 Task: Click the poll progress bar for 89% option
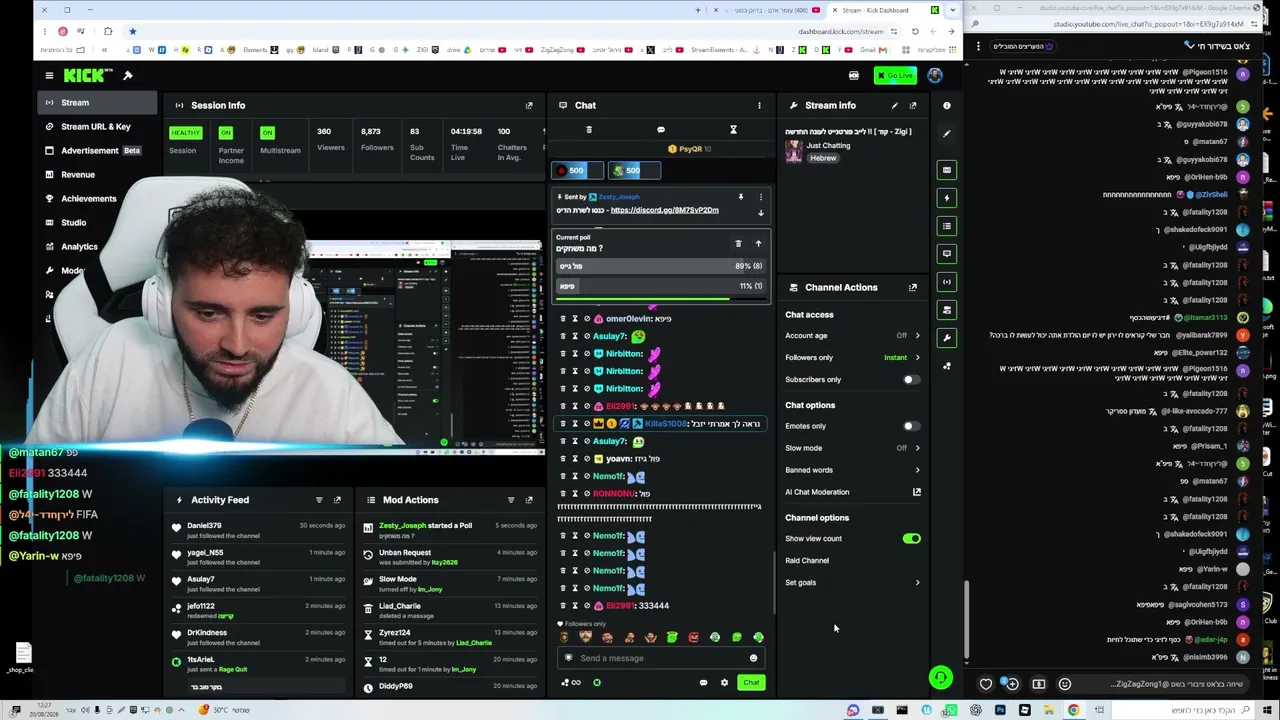click(660, 267)
